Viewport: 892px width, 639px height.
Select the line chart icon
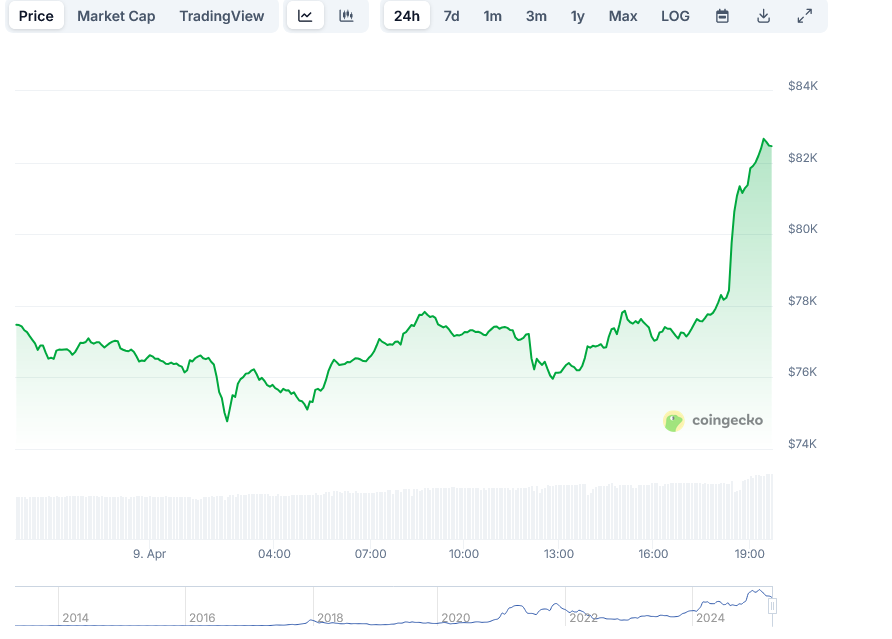(x=305, y=16)
